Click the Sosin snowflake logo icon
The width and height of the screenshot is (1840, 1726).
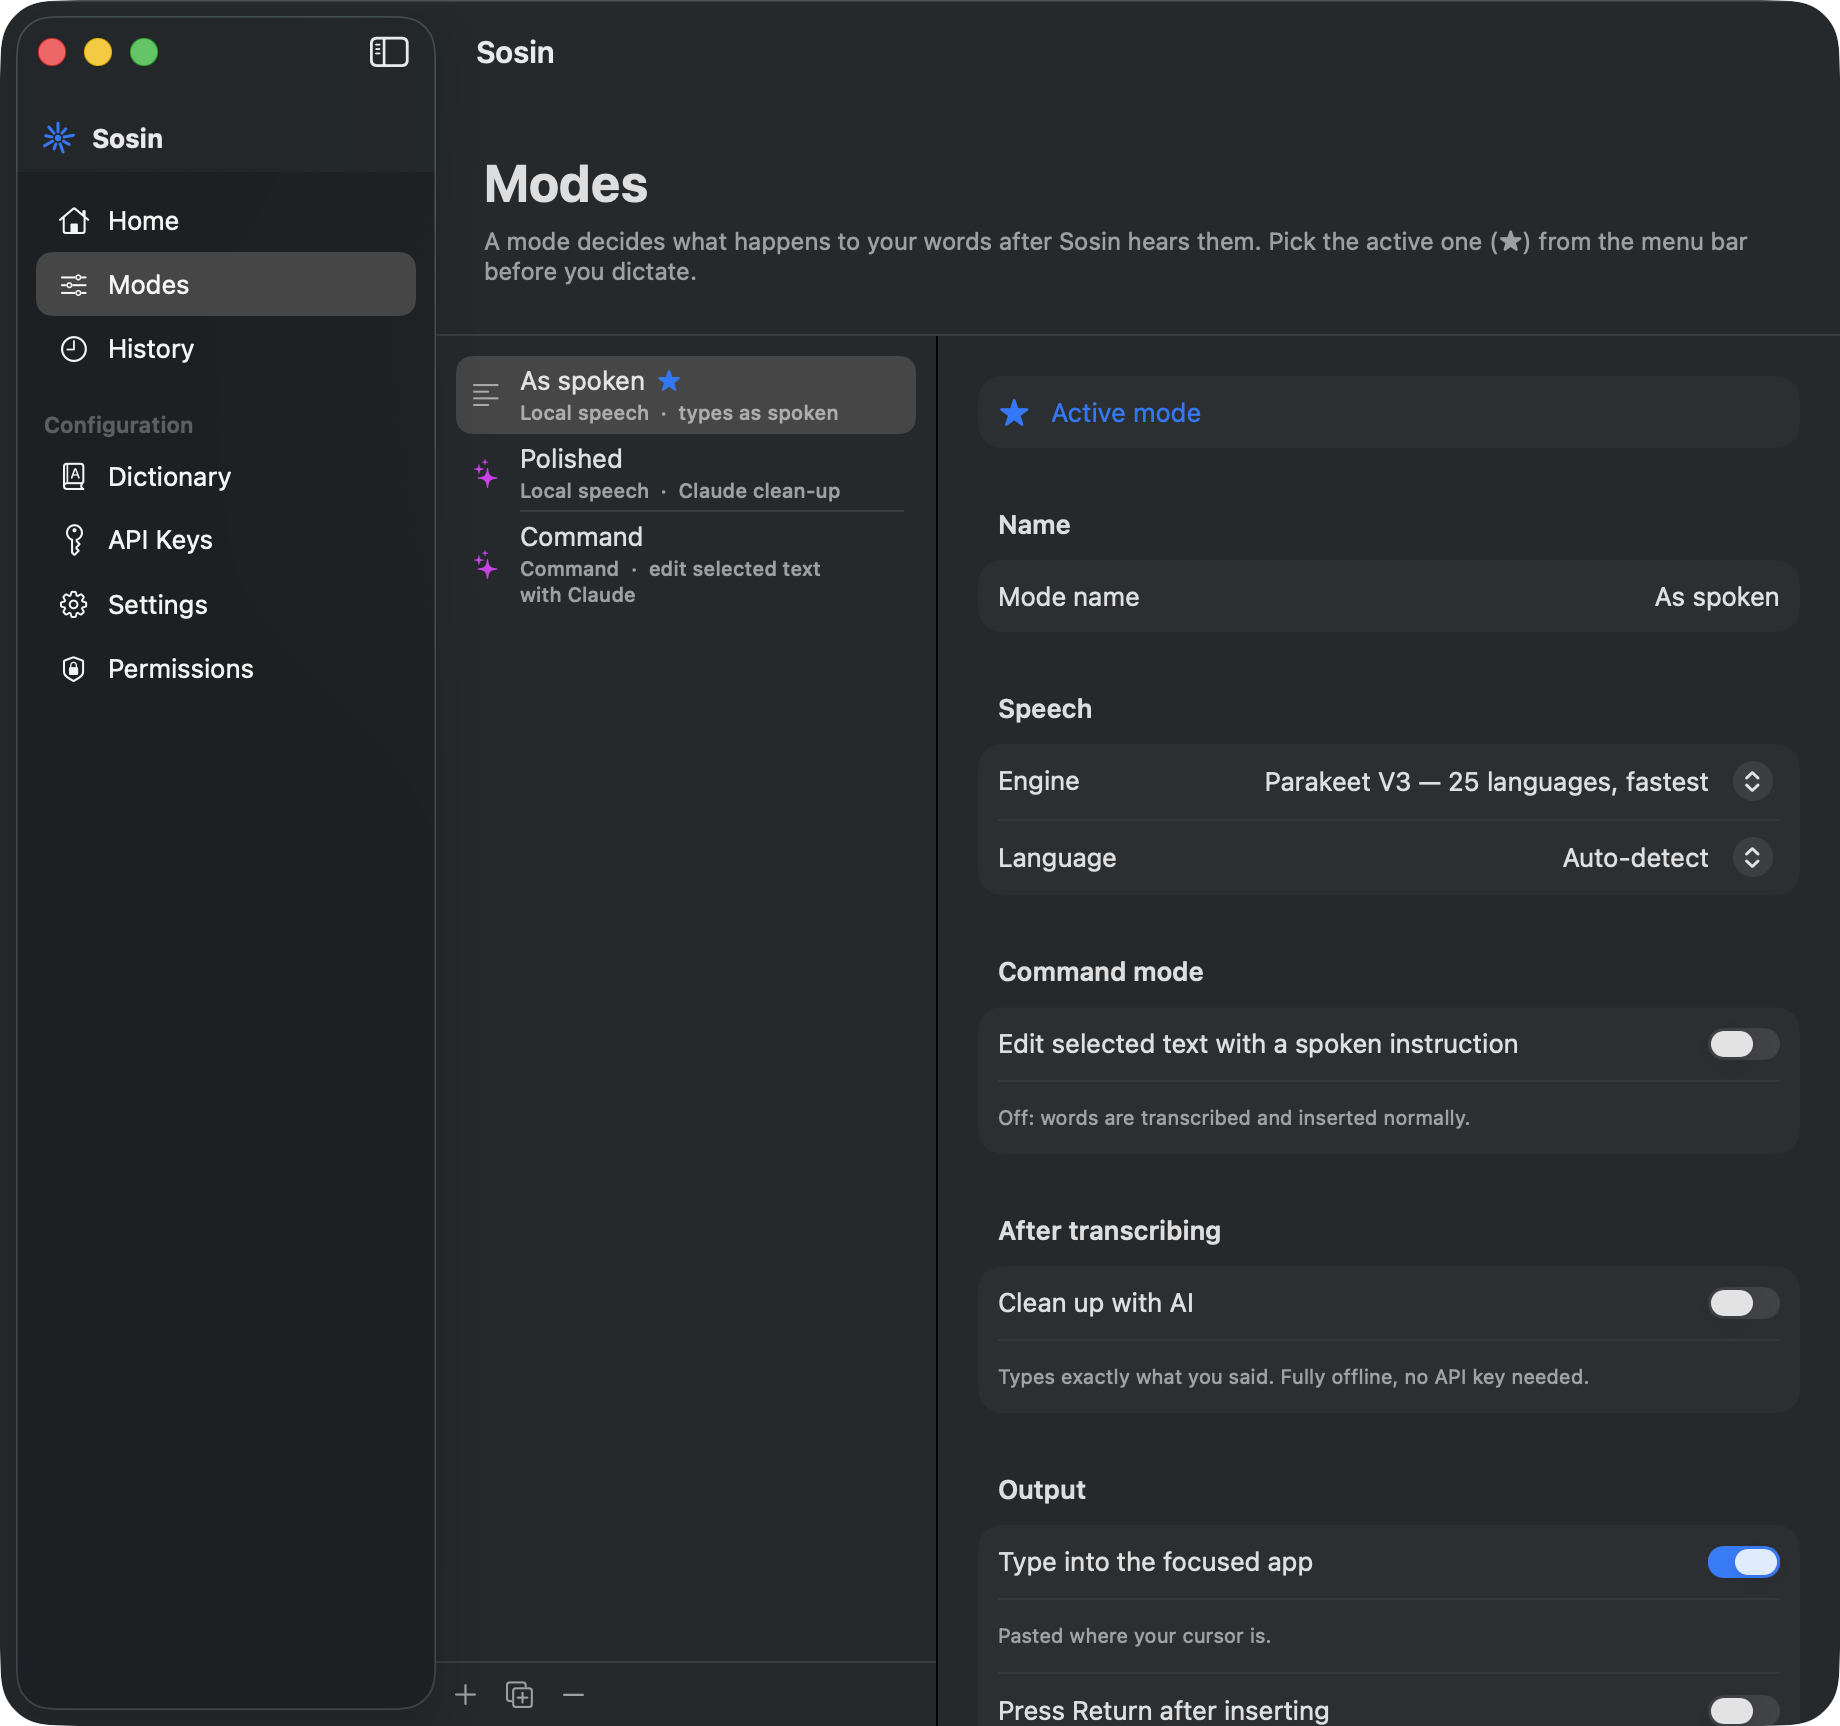[x=59, y=138]
